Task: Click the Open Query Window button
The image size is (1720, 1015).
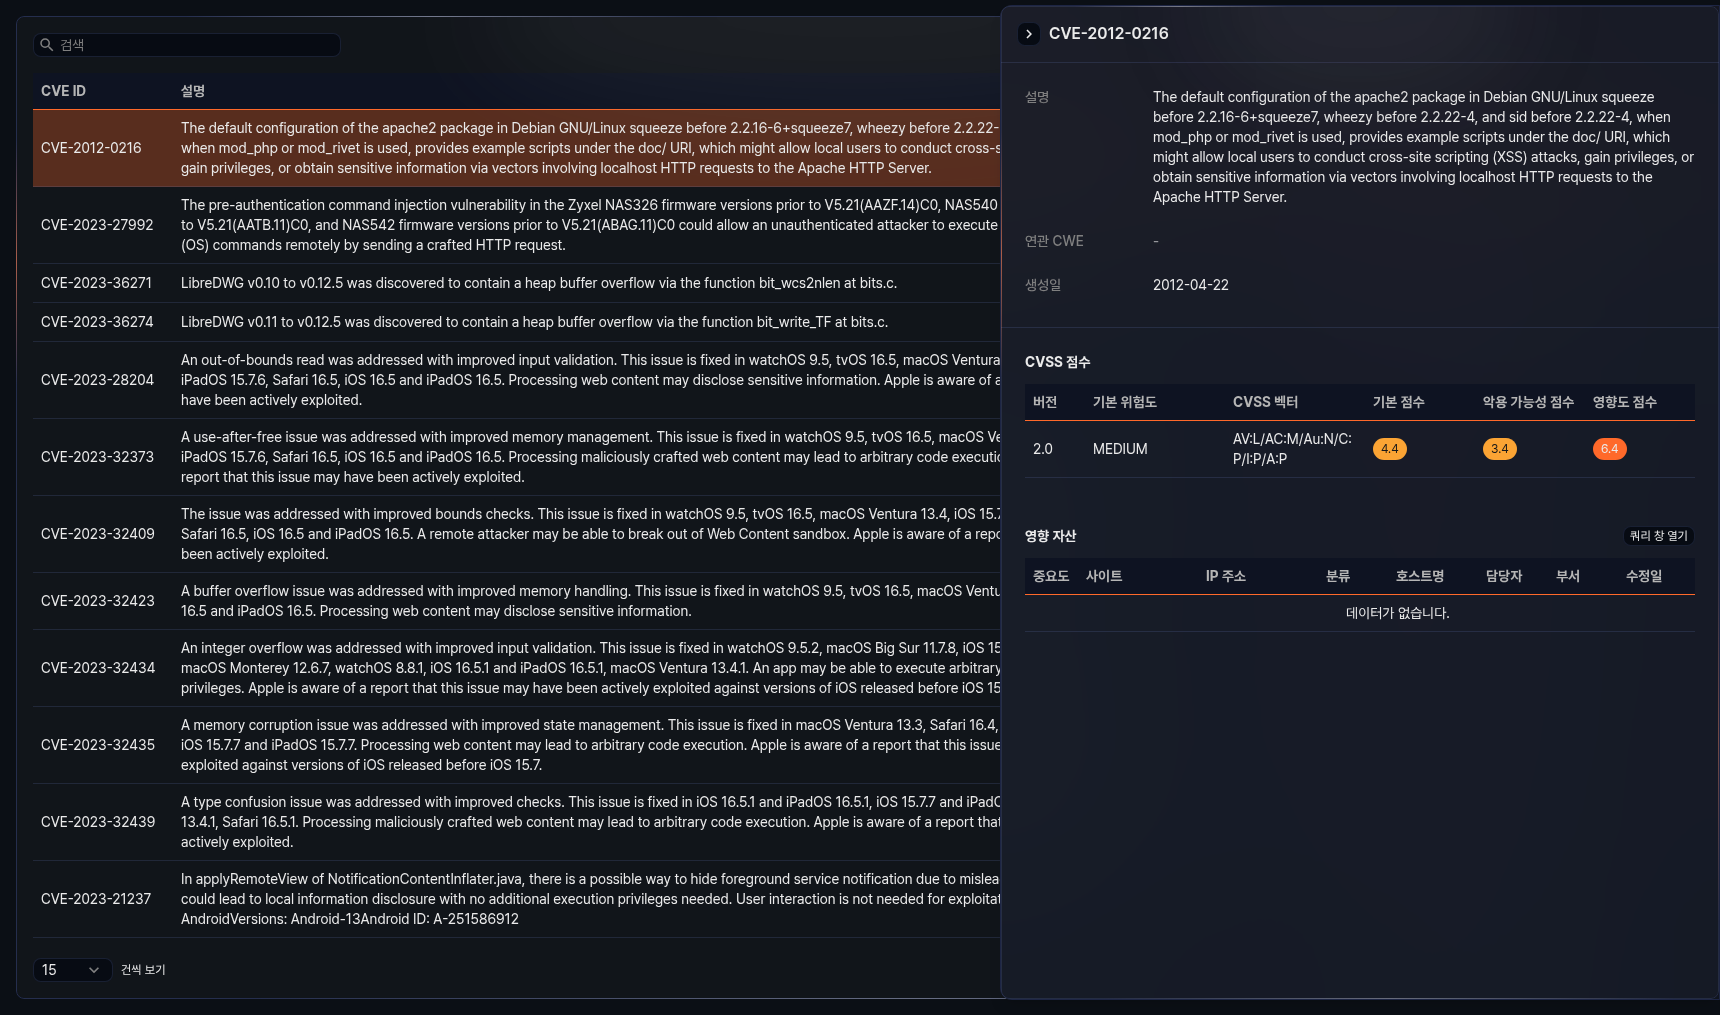Action: pyautogui.click(x=1658, y=536)
